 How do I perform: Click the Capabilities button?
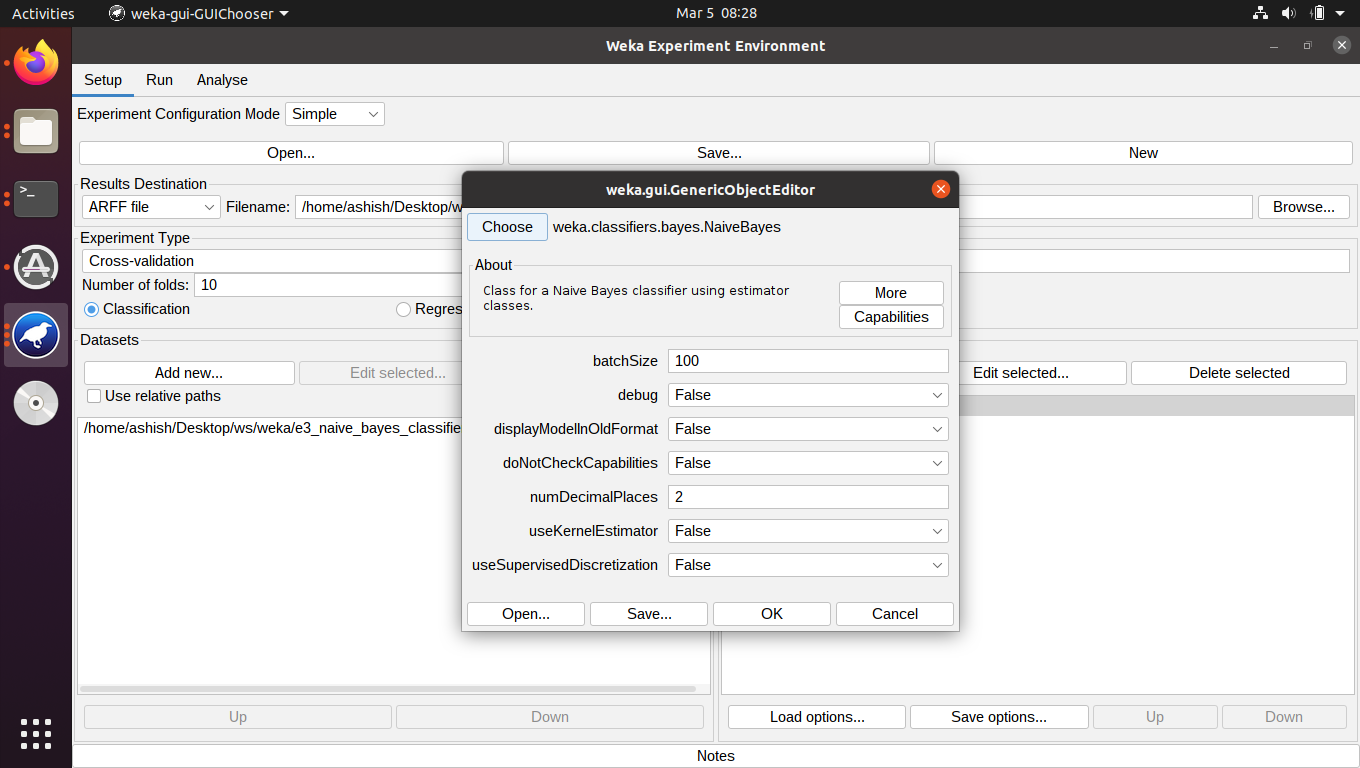891,317
